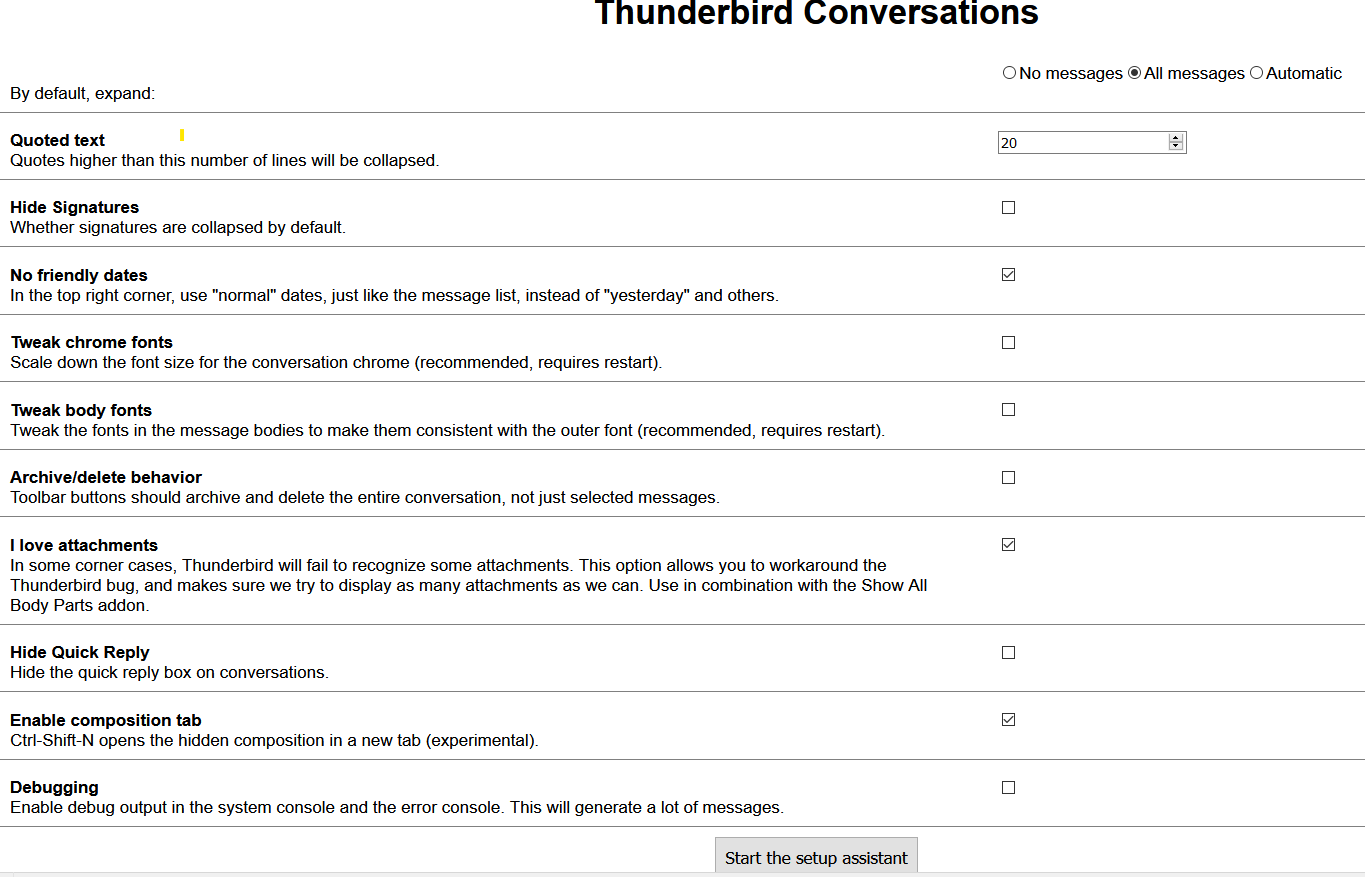Image resolution: width=1365 pixels, height=877 pixels.
Task: Click inside the quoted lines number field
Action: coord(1070,142)
